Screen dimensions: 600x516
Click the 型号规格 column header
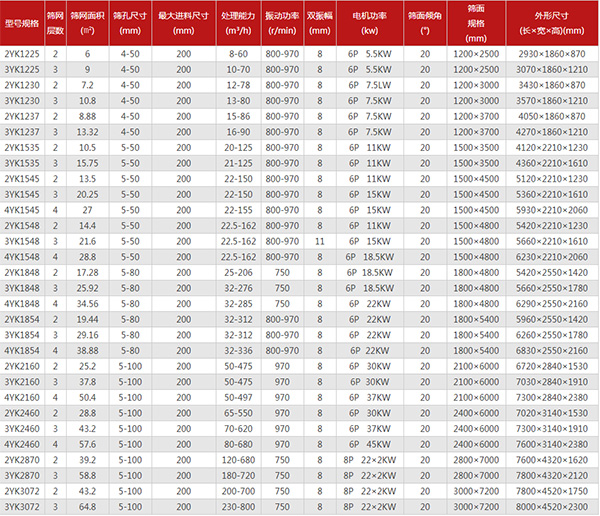pos(22,22)
